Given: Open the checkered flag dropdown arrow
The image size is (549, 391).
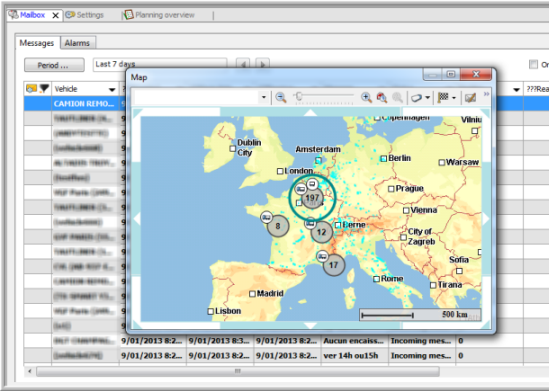Looking at the screenshot, I should coord(454,98).
